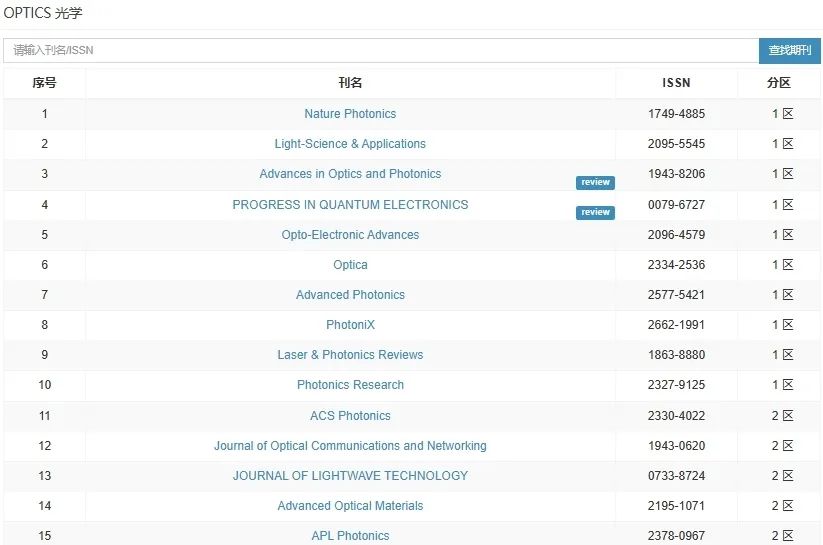Select ISSN 2378-0967 cell
The width and height of the screenshot is (823, 545).
tap(676, 535)
